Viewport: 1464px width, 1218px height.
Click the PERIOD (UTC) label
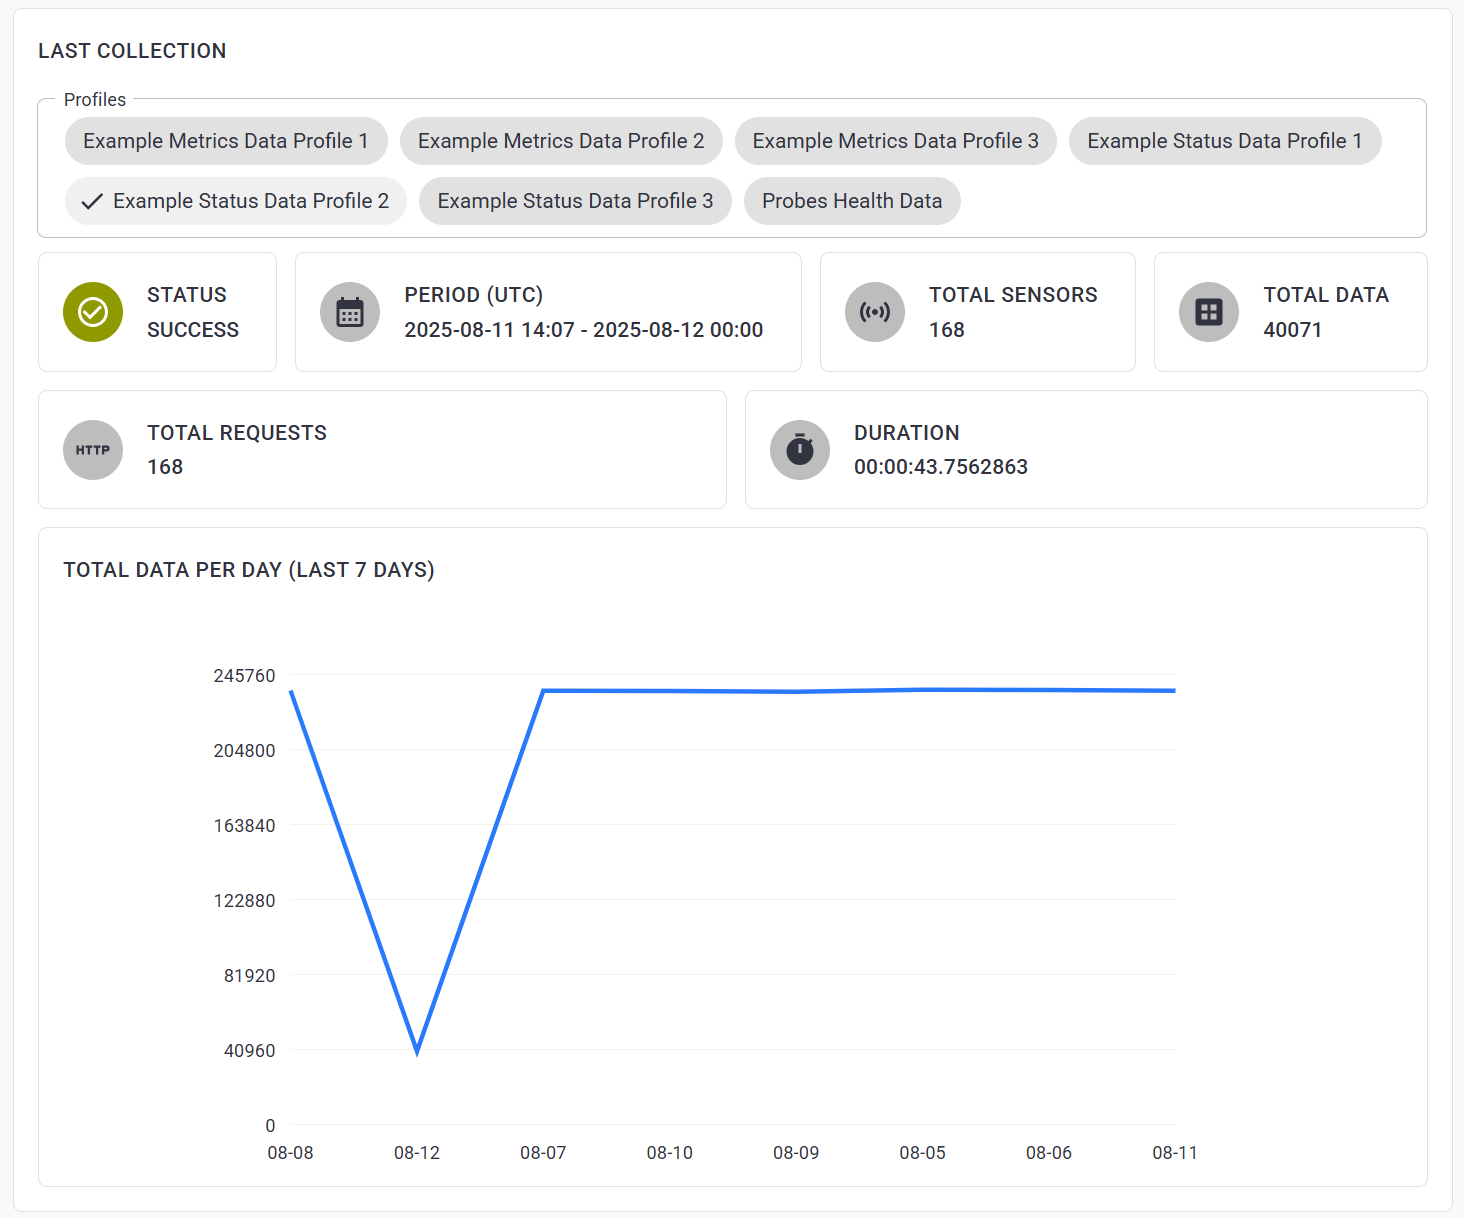tap(474, 295)
